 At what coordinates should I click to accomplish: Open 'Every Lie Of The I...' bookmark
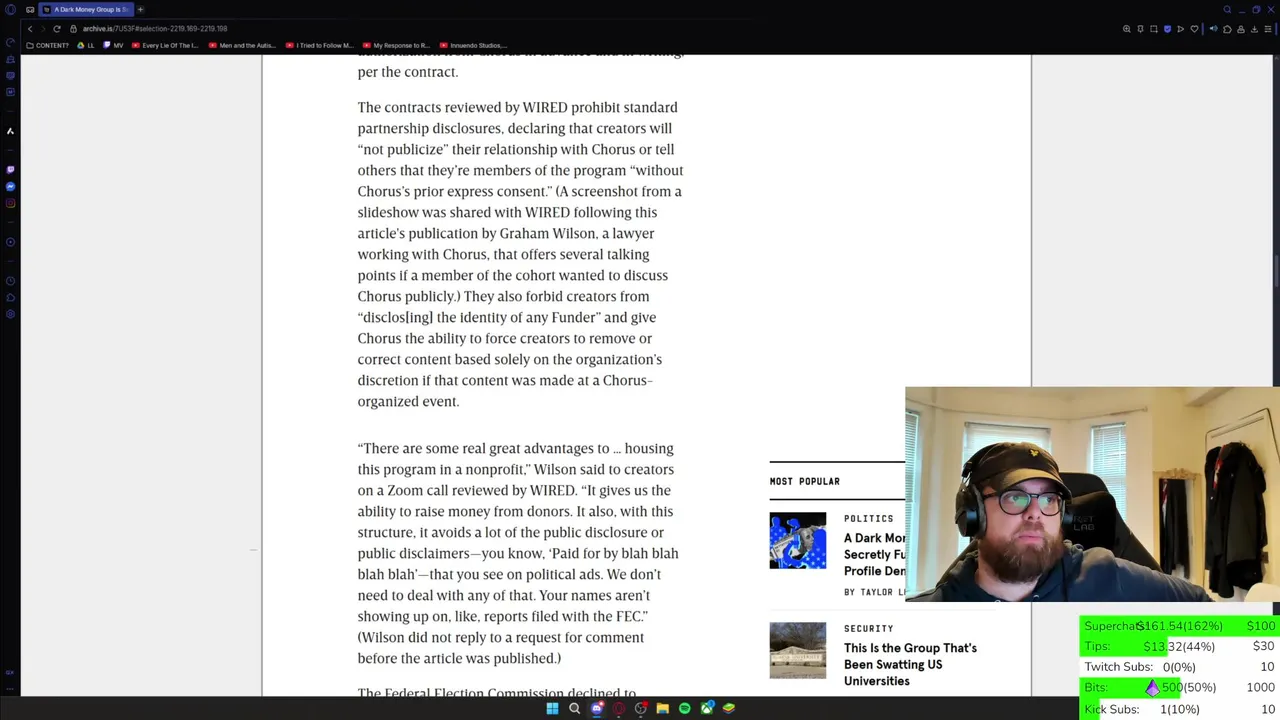point(165,45)
